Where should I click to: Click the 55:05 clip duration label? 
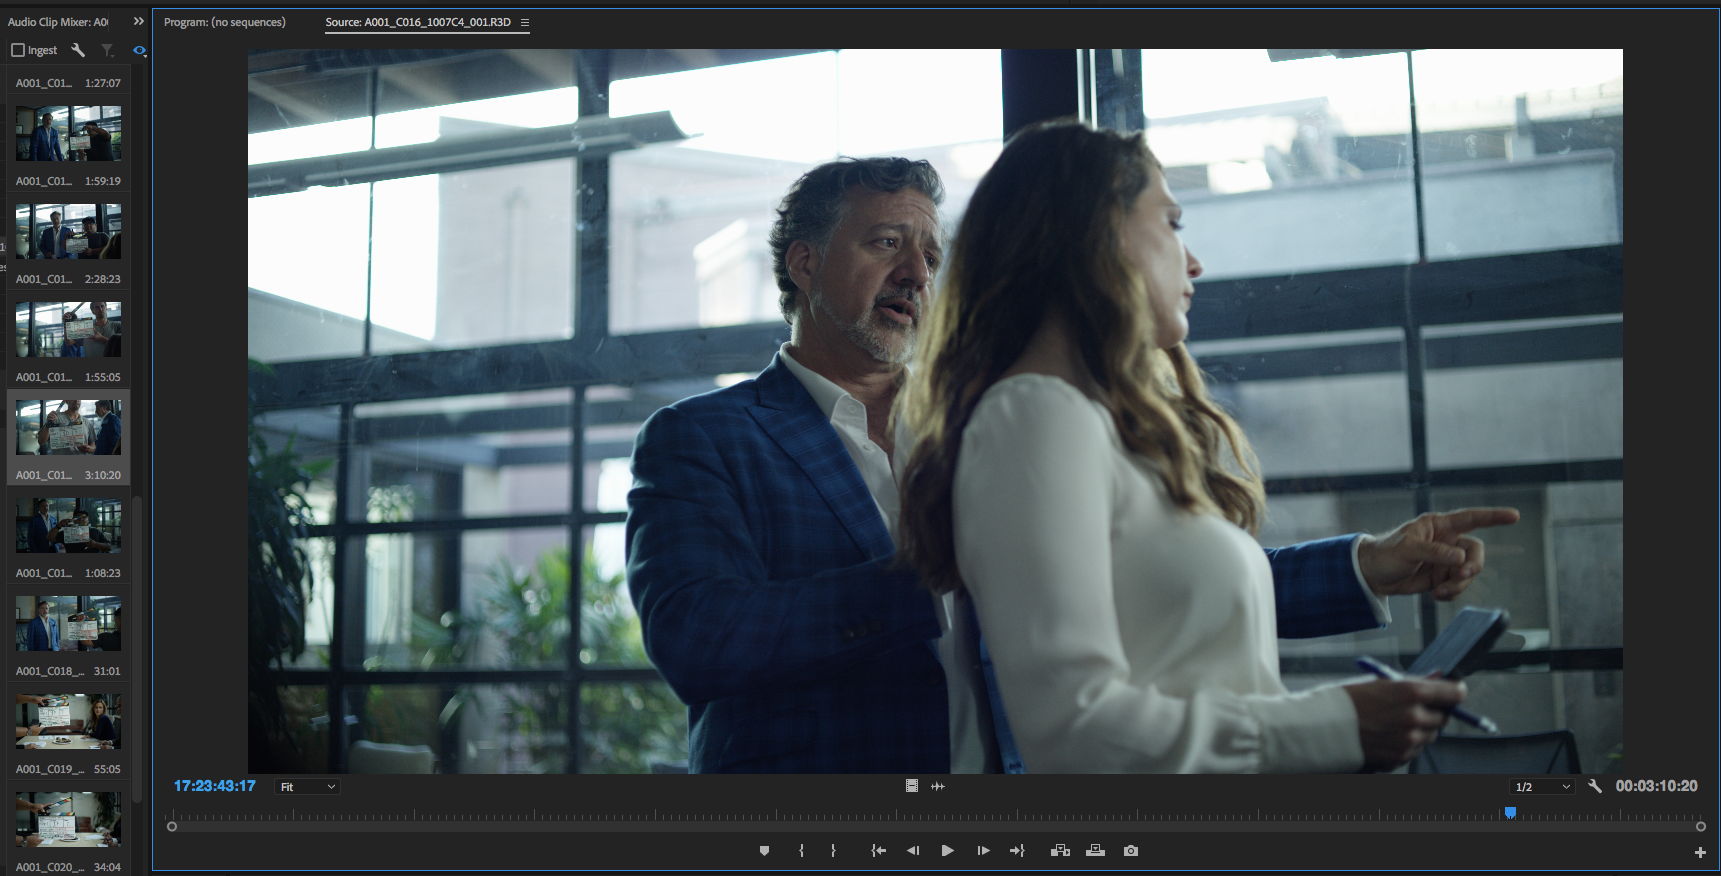(x=107, y=769)
